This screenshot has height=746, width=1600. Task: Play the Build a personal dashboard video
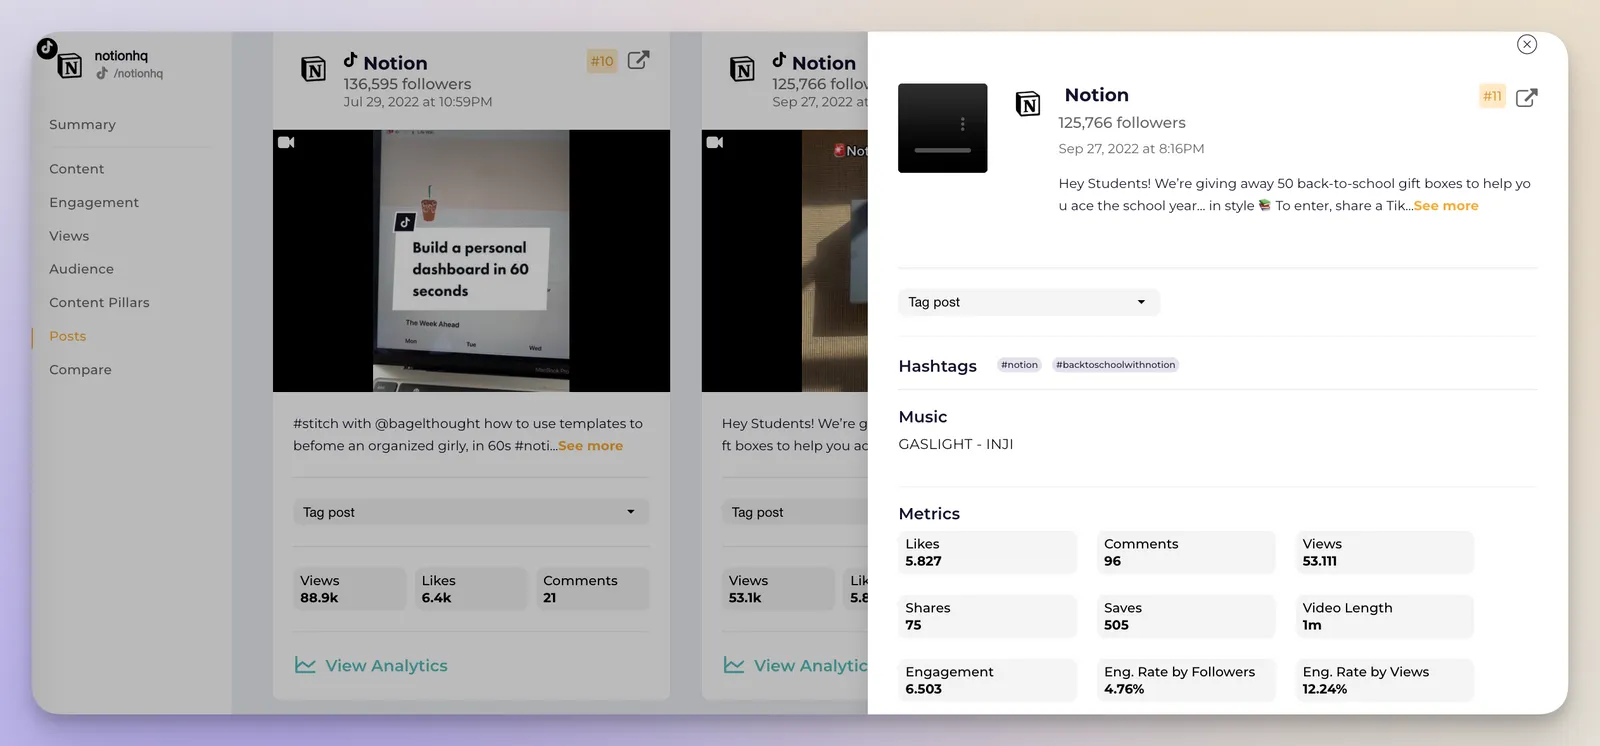pyautogui.click(x=471, y=261)
